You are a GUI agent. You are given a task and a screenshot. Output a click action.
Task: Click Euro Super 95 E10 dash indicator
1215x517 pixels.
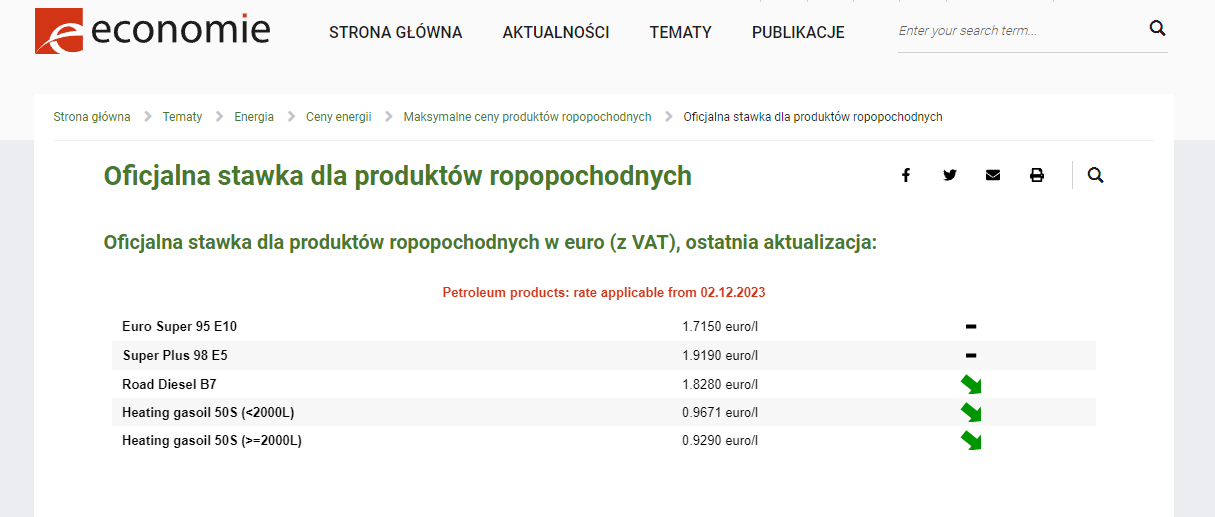(x=970, y=327)
